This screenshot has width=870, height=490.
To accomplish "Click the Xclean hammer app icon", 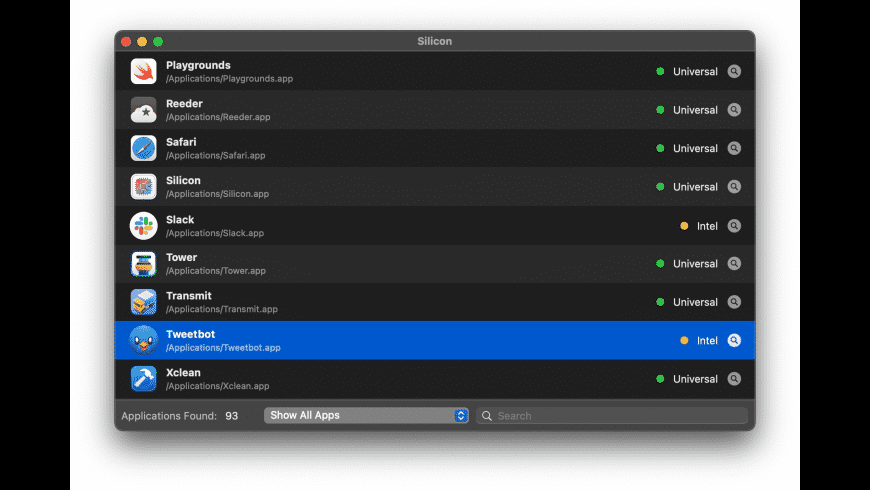I will (143, 378).
